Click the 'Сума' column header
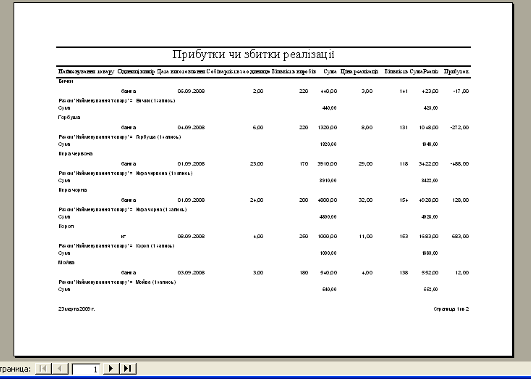 (x=330, y=71)
